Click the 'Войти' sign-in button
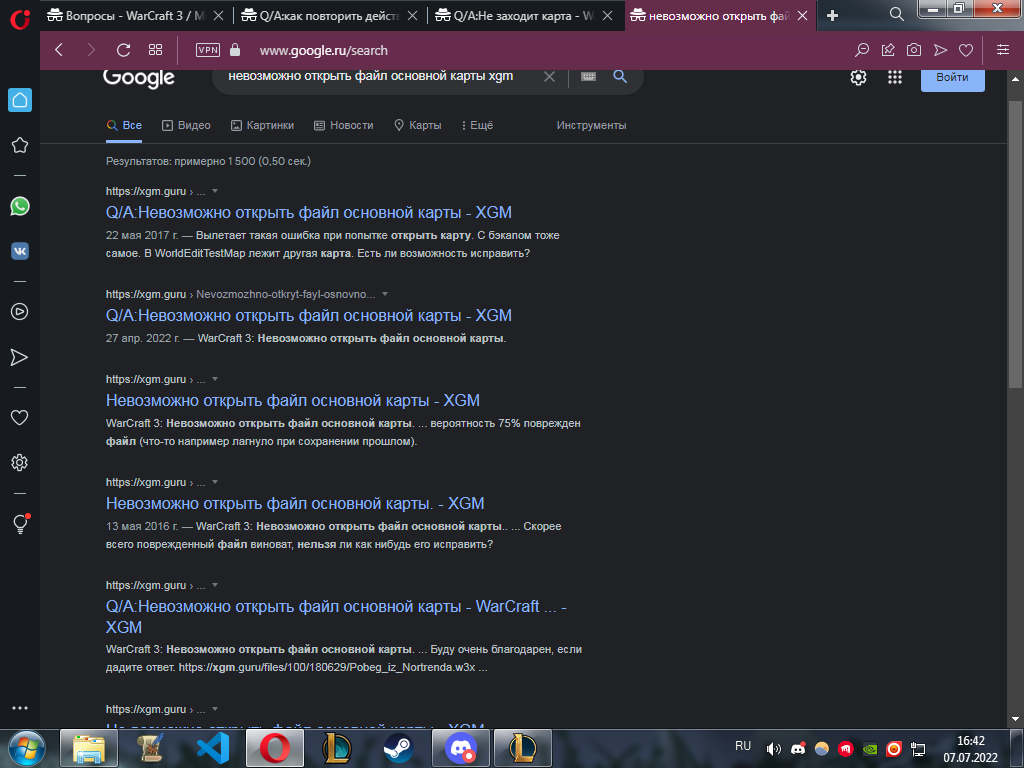This screenshot has width=1024, height=768. coord(952,78)
